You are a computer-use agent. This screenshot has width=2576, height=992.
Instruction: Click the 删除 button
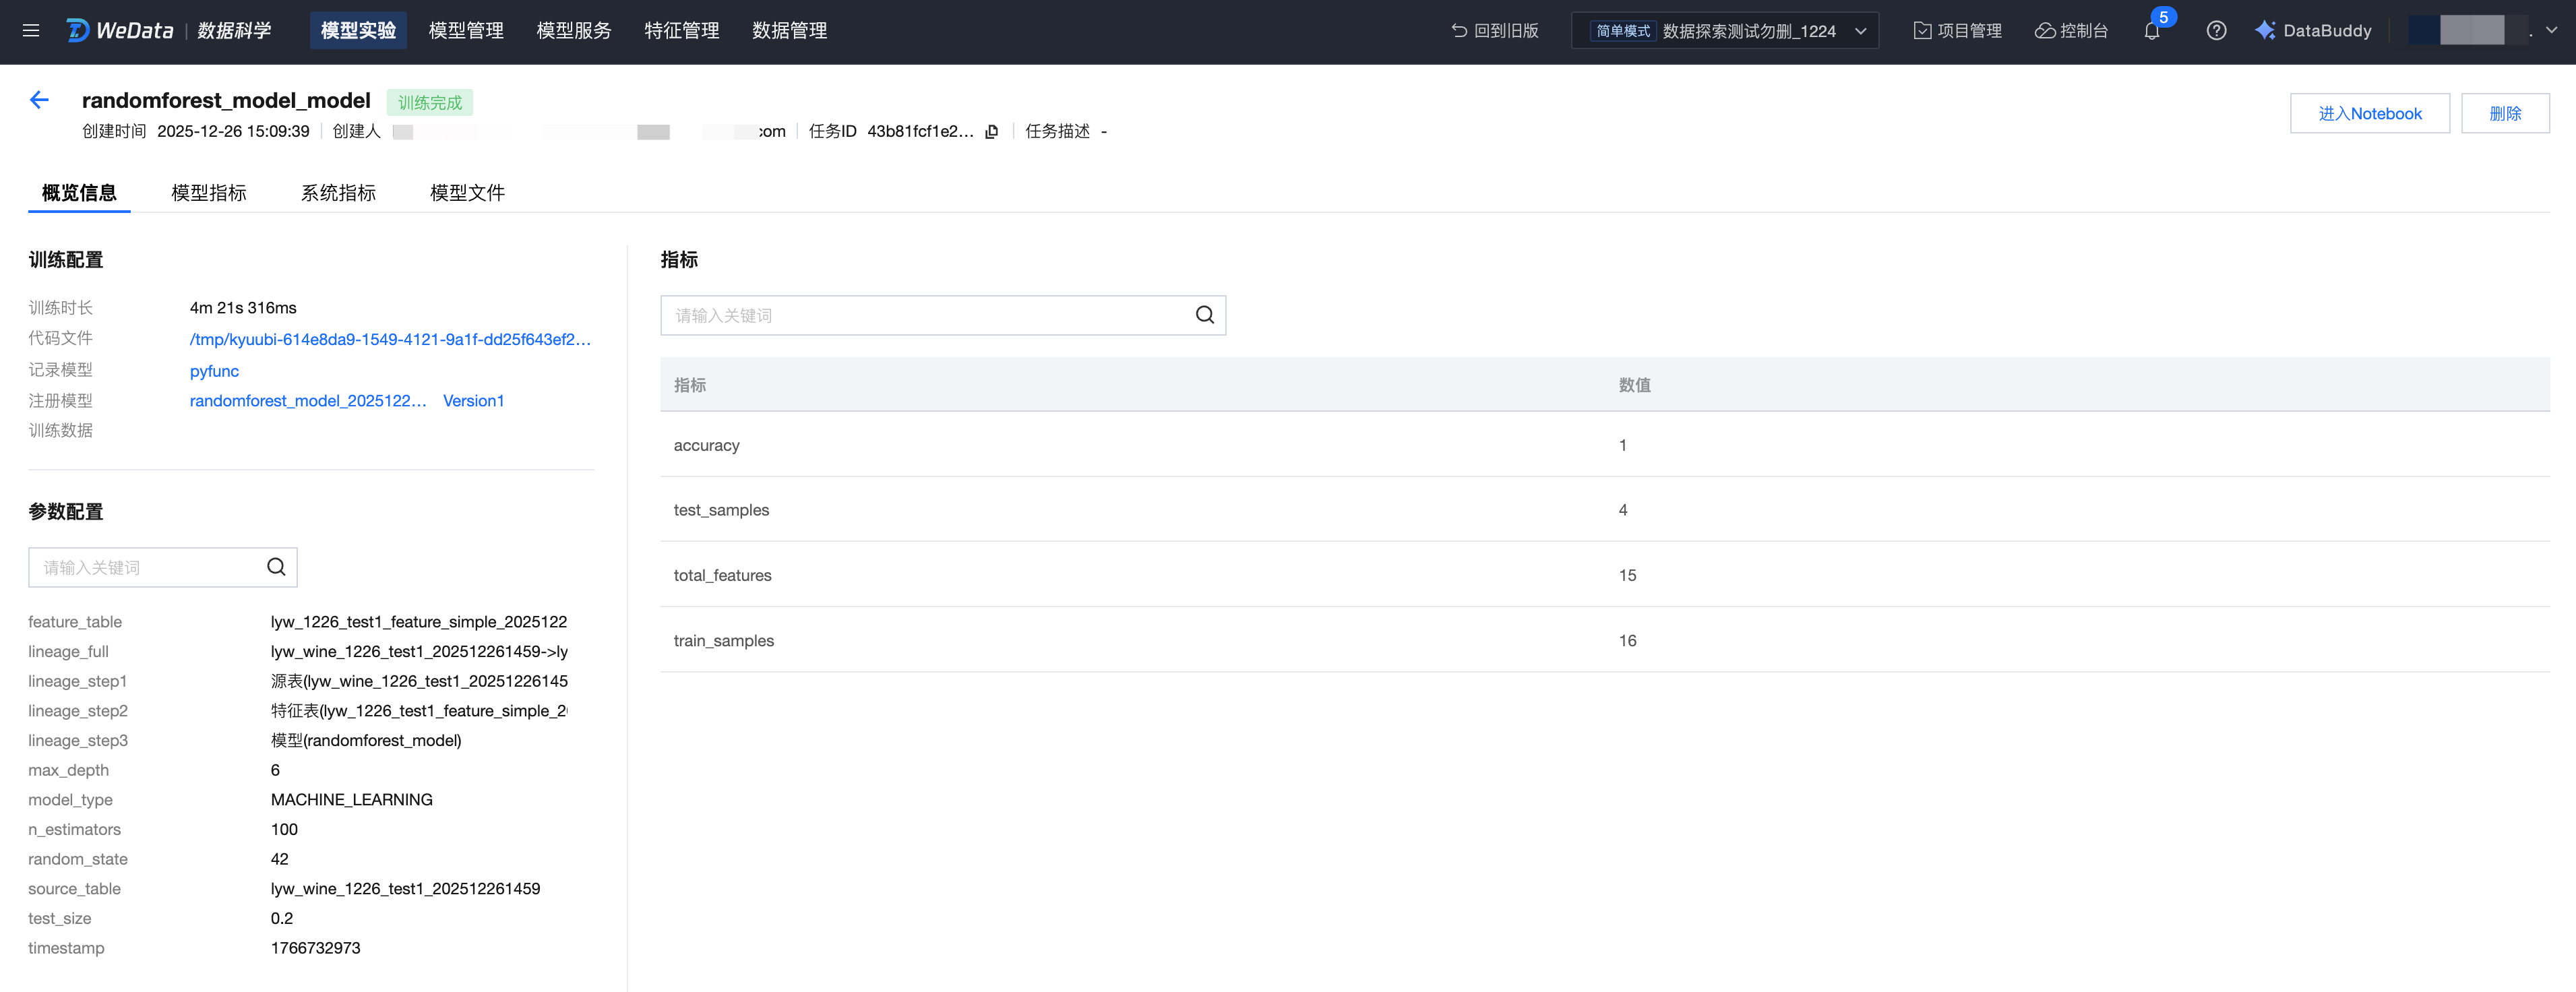tap(2504, 113)
